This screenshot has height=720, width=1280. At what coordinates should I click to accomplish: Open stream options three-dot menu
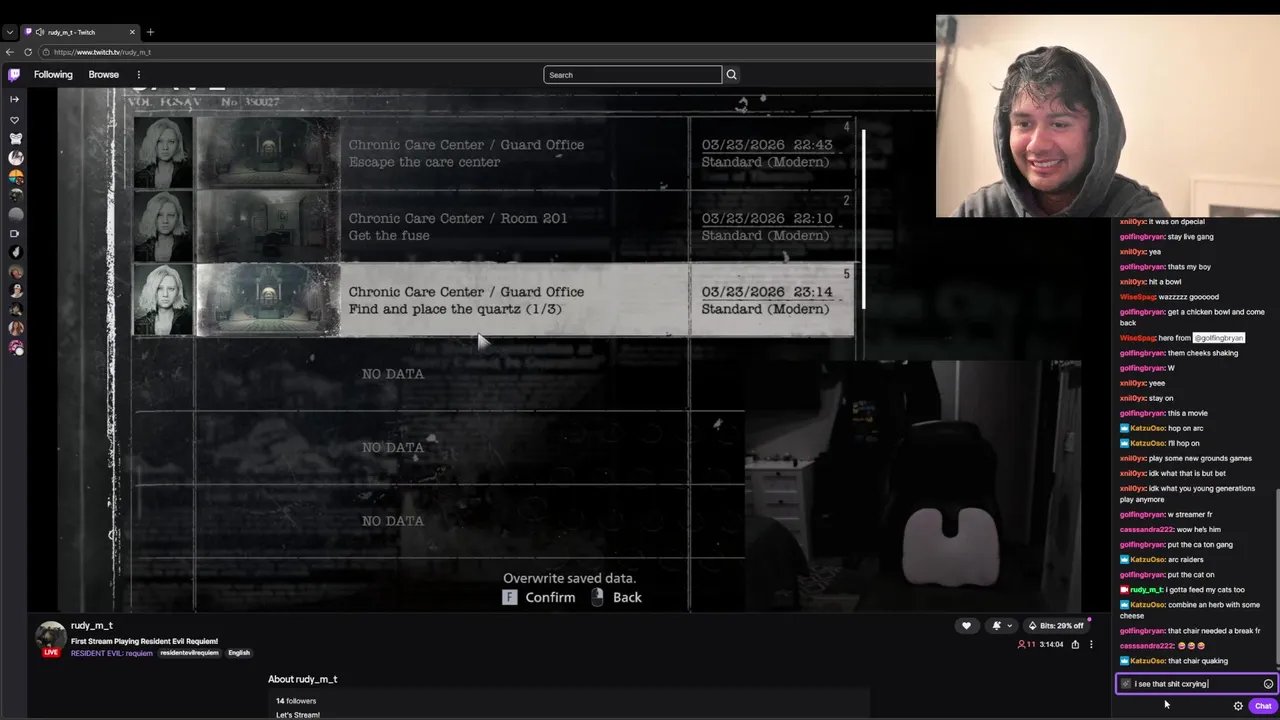coord(1091,645)
